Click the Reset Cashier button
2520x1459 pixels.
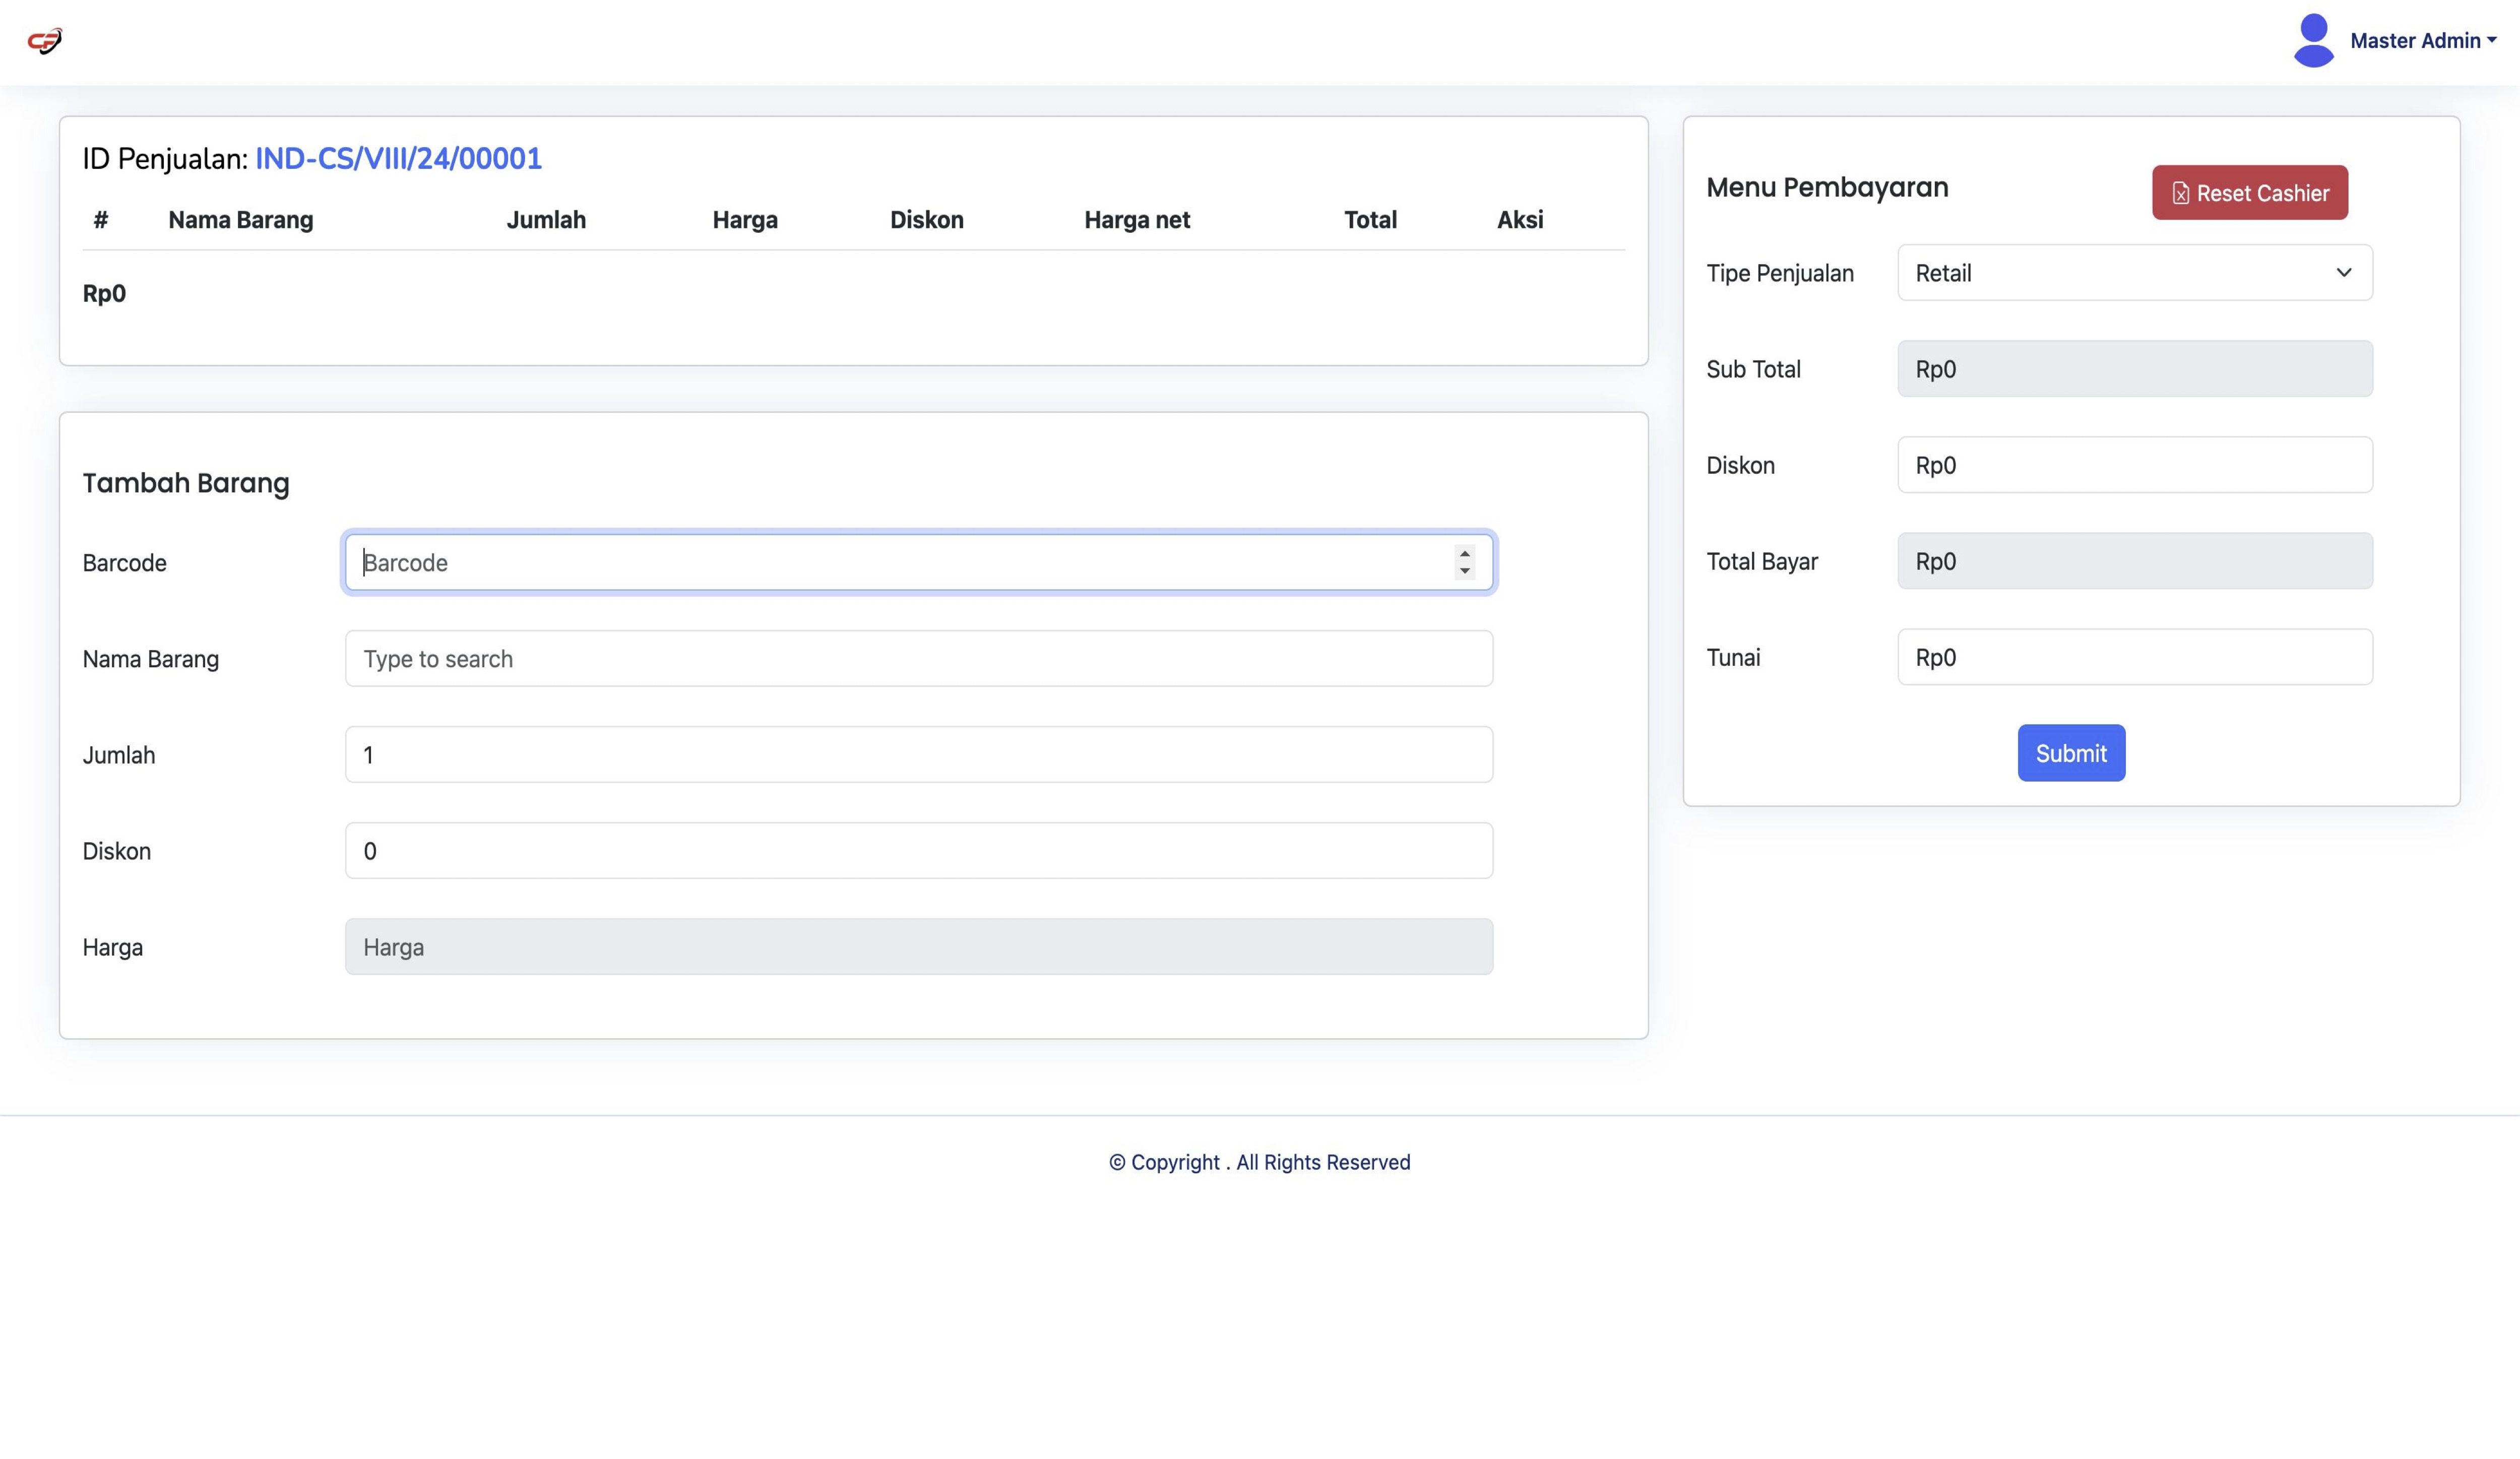point(2249,193)
